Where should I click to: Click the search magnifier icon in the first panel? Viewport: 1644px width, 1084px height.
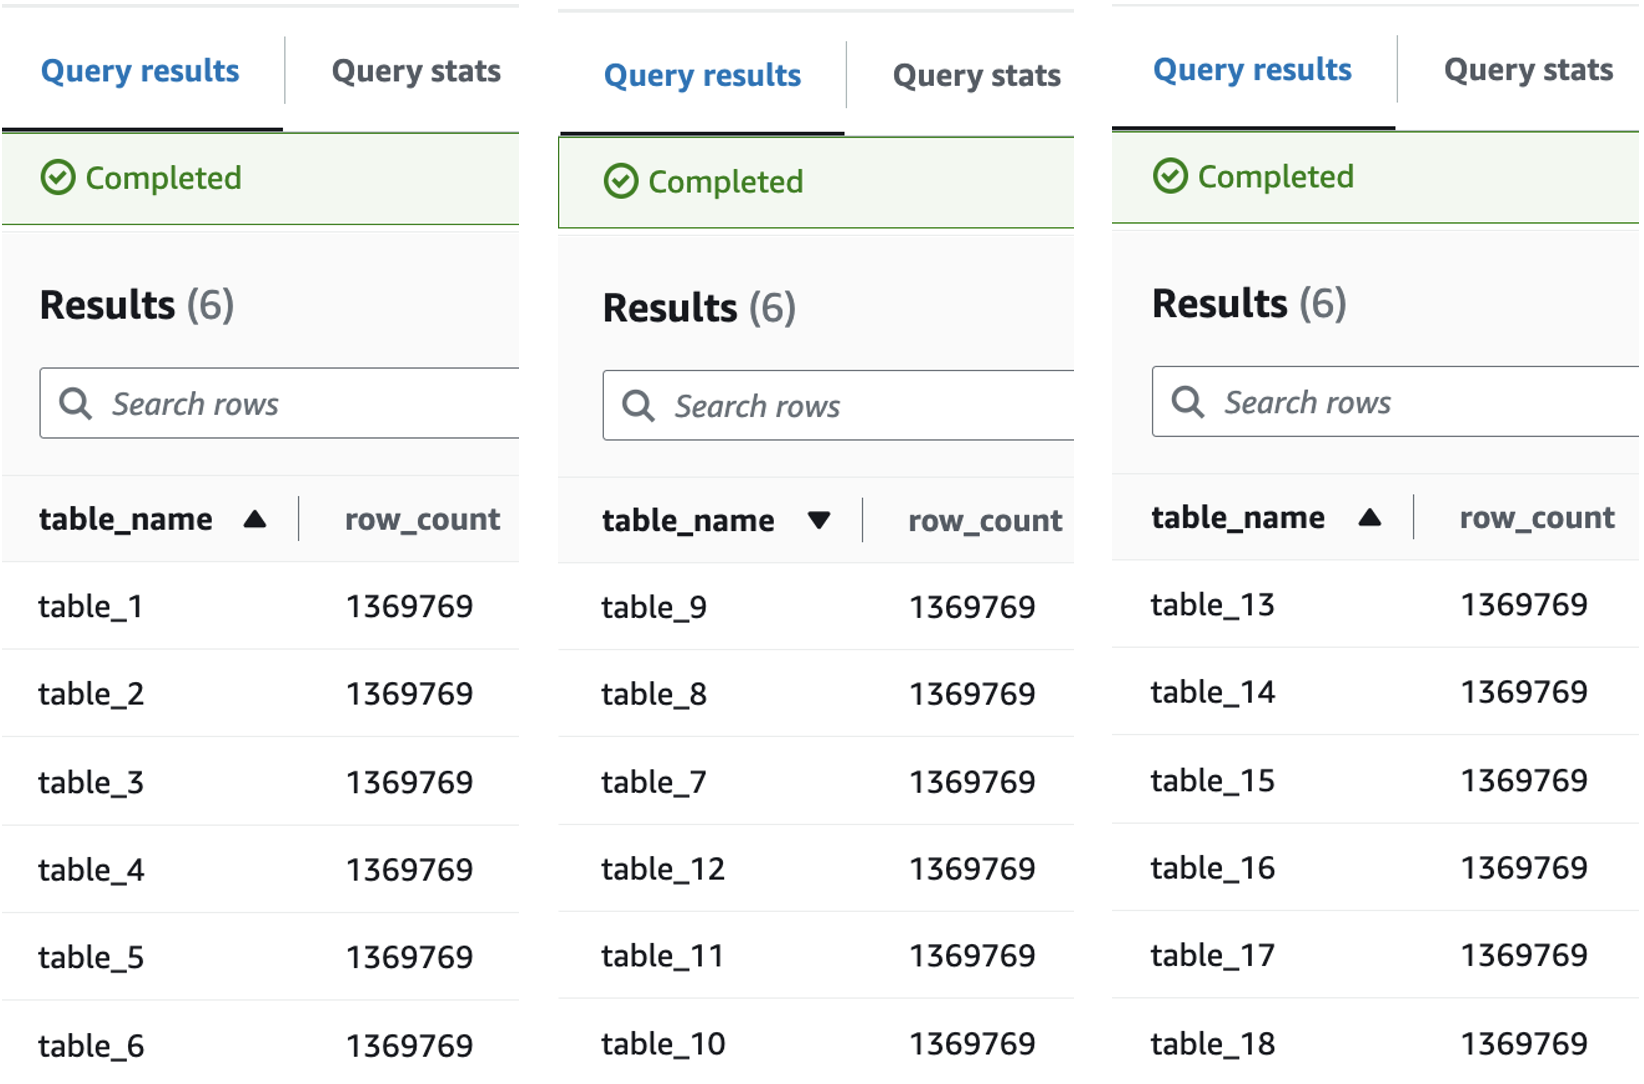coord(75,403)
